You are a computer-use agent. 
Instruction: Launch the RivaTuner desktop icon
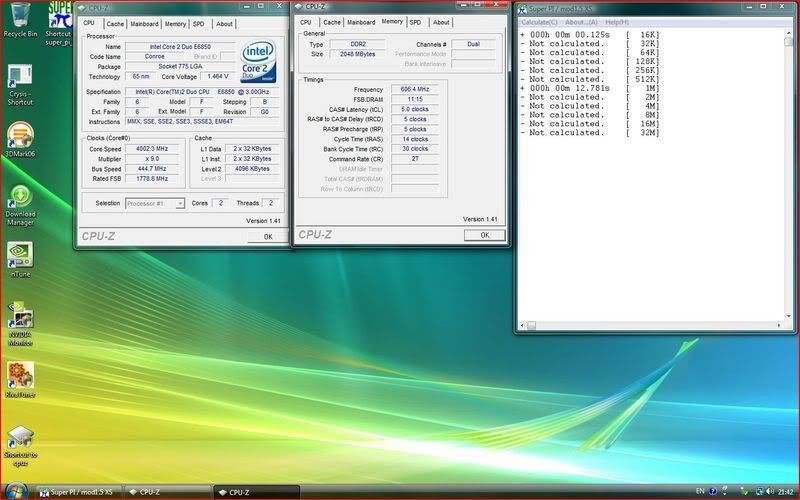click(20, 380)
